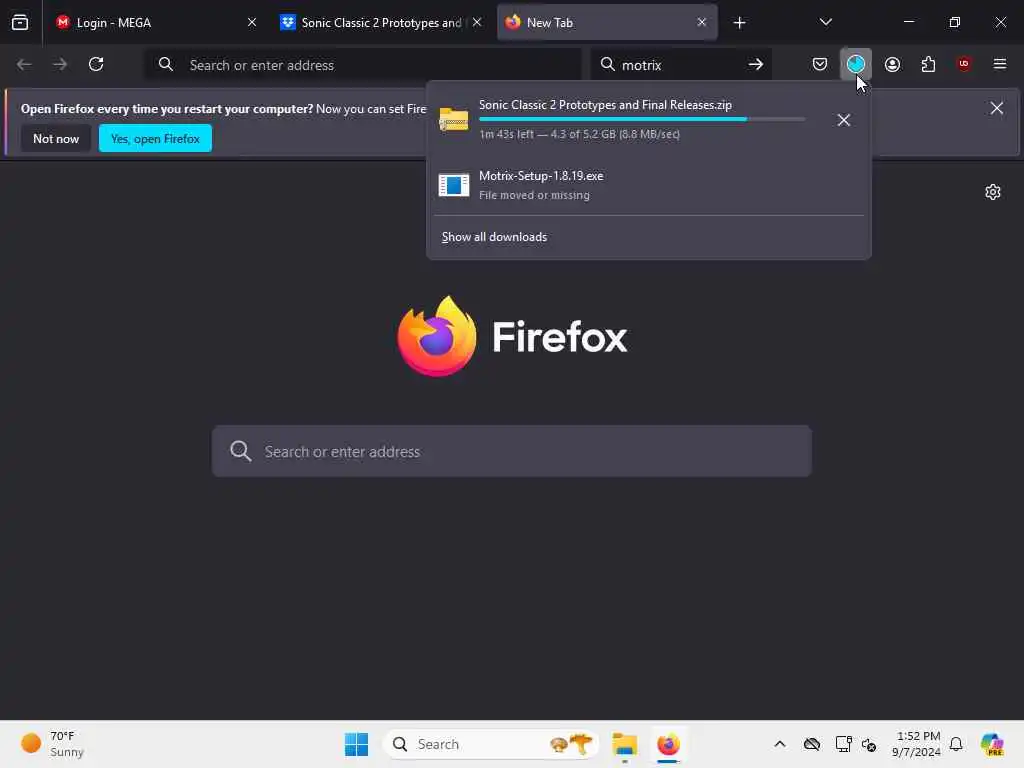Focus the center Search or enter address box

coord(512,451)
